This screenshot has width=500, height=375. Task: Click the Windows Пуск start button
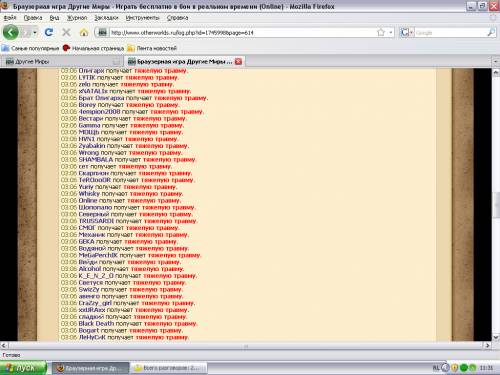point(23,368)
